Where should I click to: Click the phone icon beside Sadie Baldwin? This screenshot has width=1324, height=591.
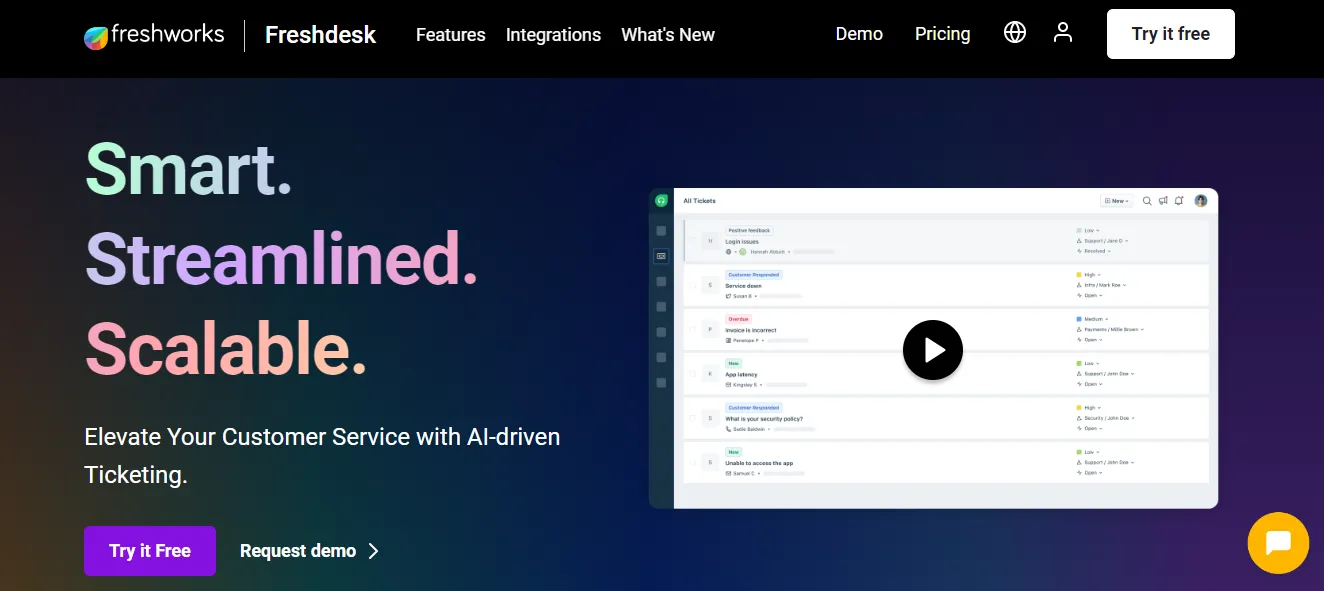click(729, 429)
